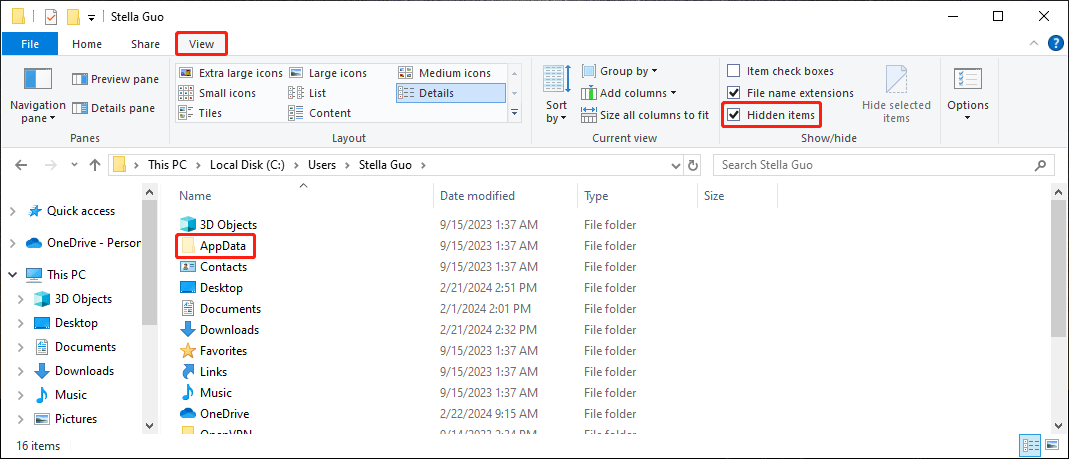Collapse This PC tree node
Image resolution: width=1069 pixels, height=459 pixels.
point(12,275)
